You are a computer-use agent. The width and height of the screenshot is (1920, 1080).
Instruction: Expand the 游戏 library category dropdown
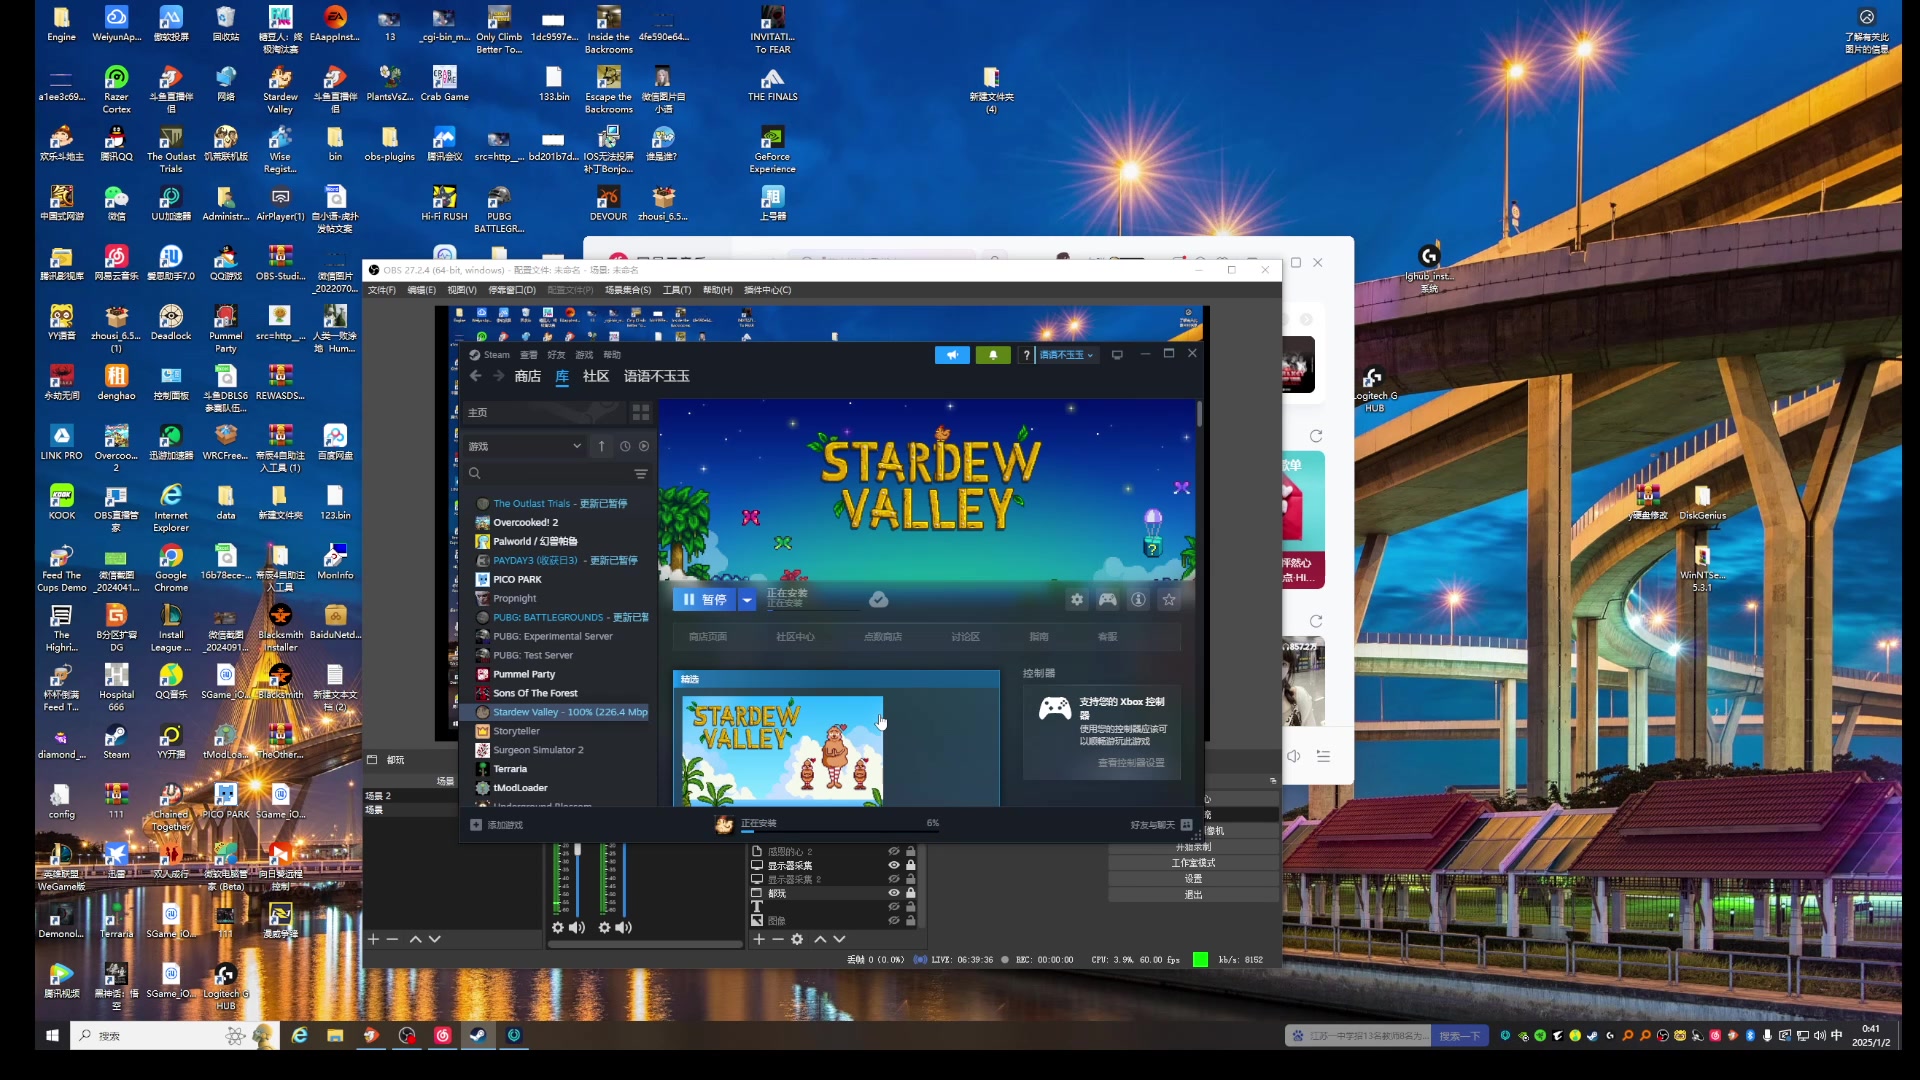point(525,446)
